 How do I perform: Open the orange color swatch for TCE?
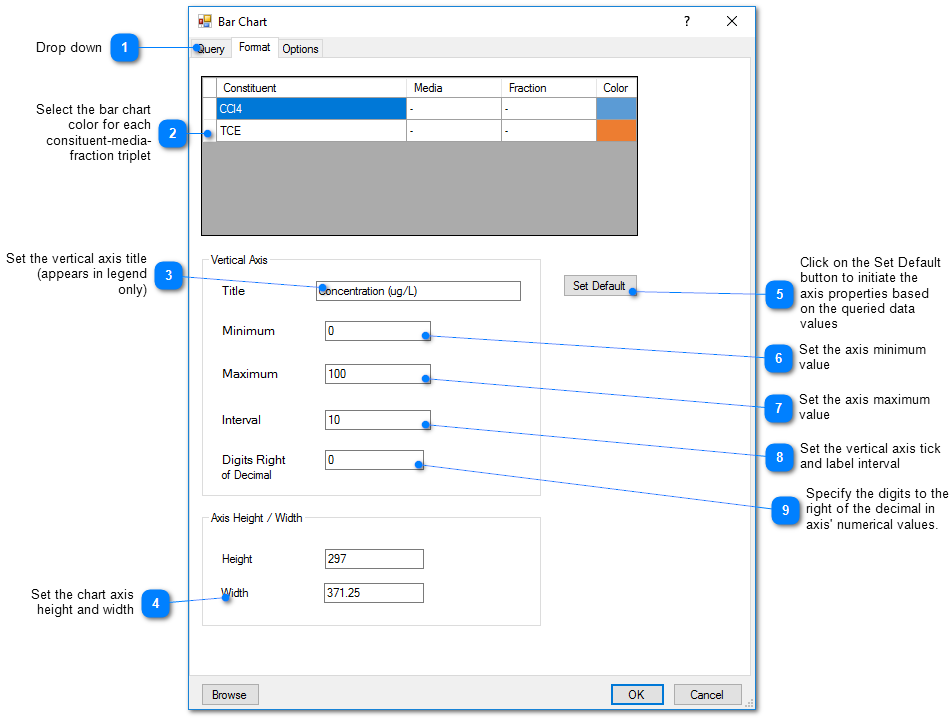coord(616,131)
